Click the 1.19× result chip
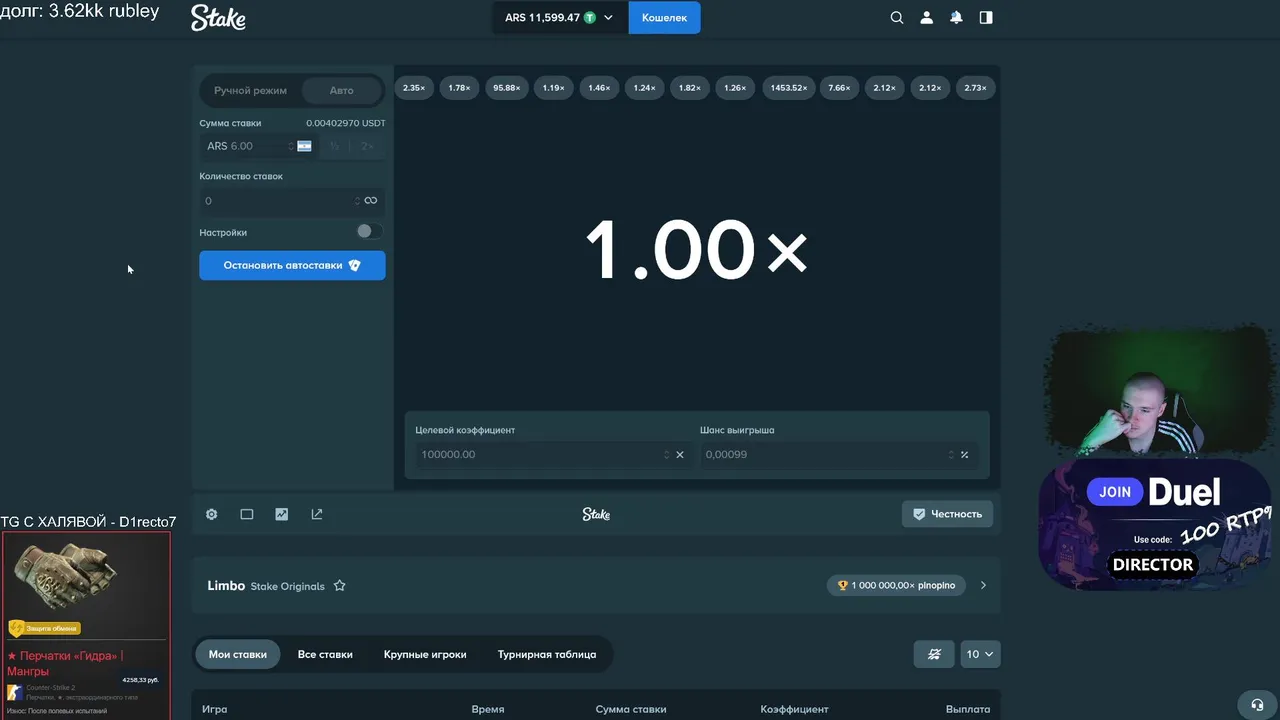 click(553, 88)
